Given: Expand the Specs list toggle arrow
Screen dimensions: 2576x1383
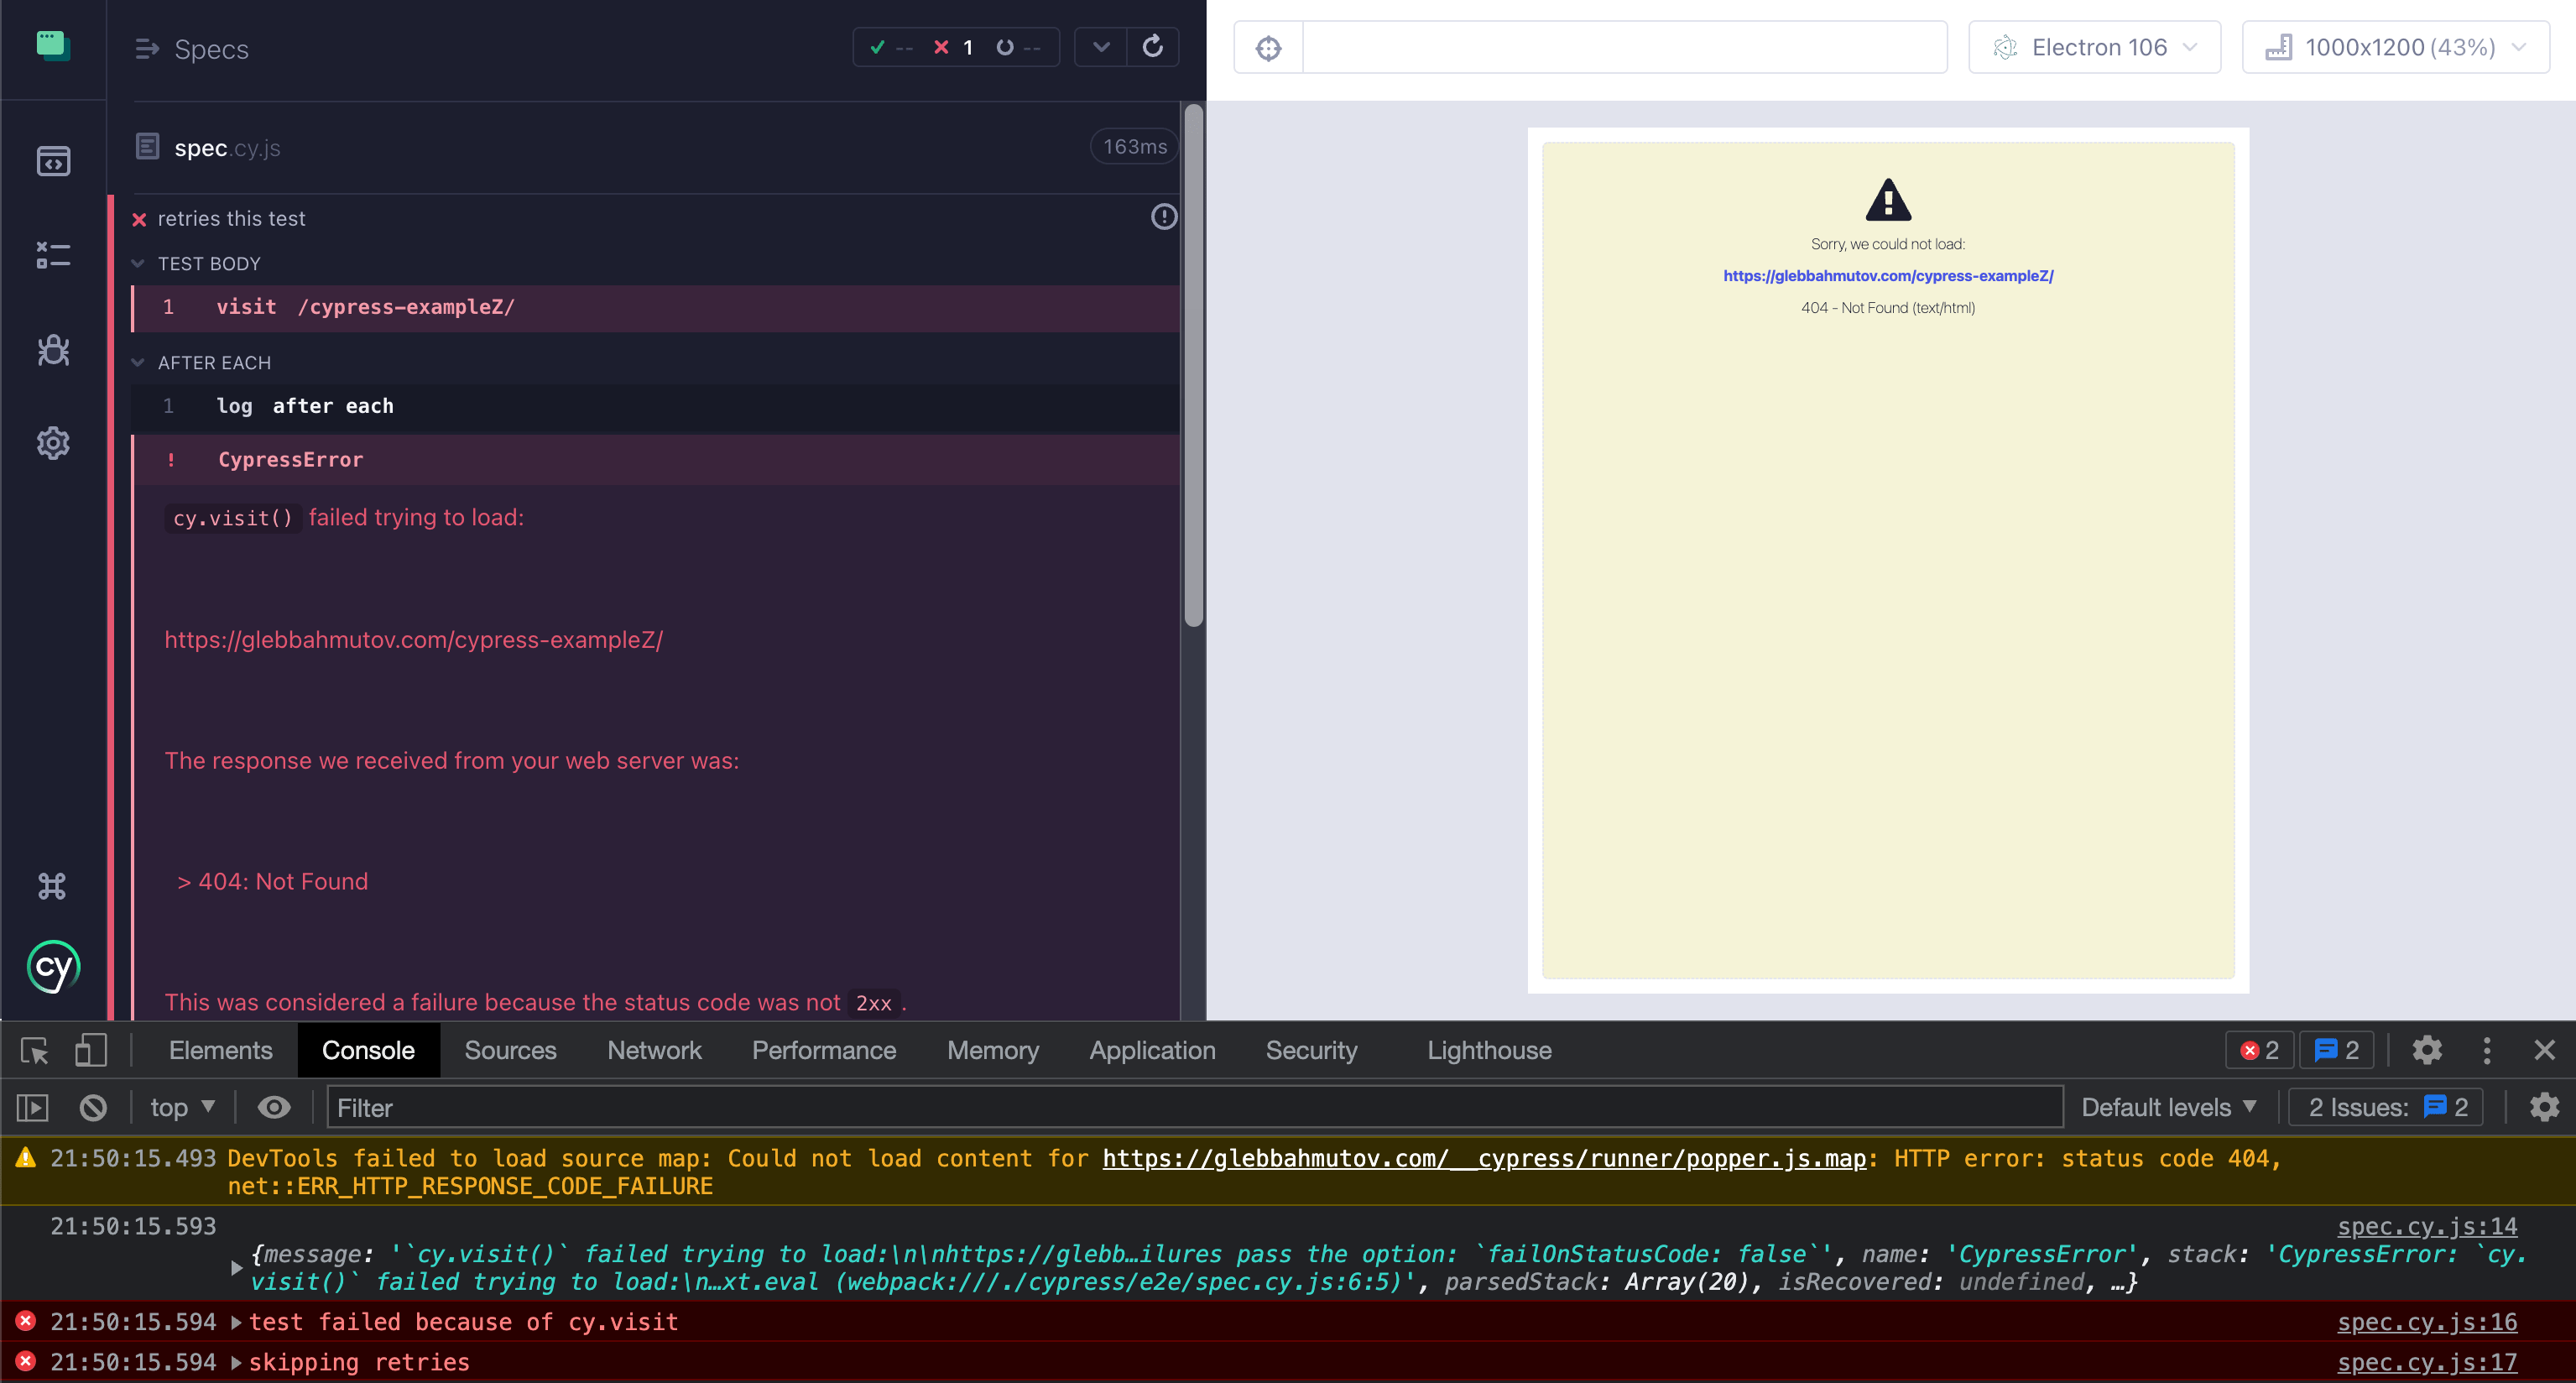Looking at the screenshot, I should [x=147, y=49].
